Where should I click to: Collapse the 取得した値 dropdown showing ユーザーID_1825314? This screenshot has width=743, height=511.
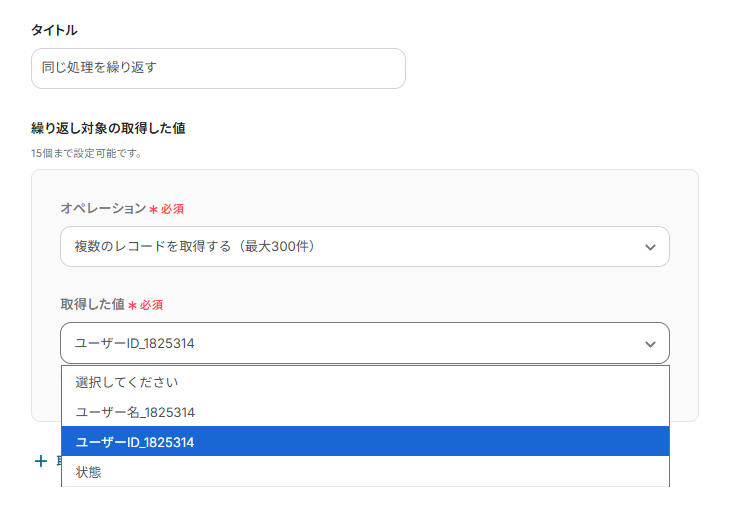[x=364, y=343]
